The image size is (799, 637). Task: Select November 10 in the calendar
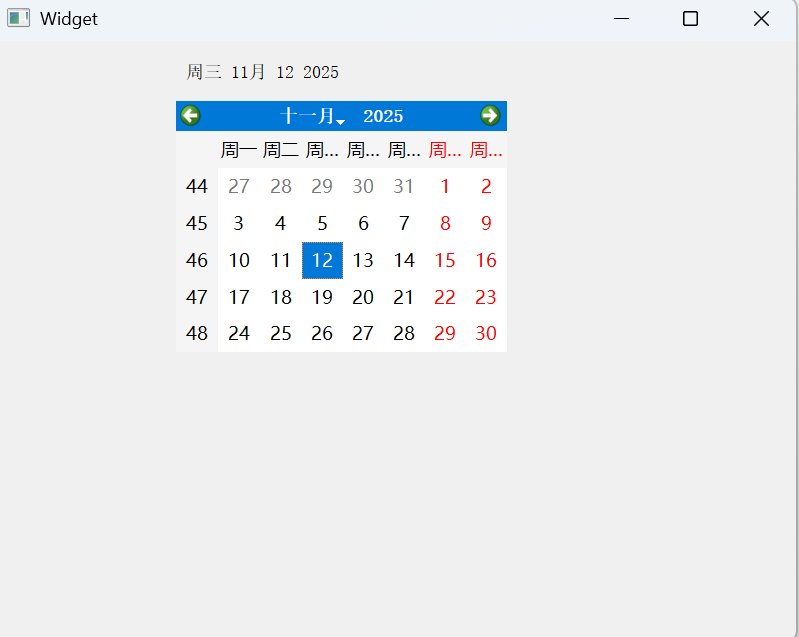pyautogui.click(x=239, y=260)
